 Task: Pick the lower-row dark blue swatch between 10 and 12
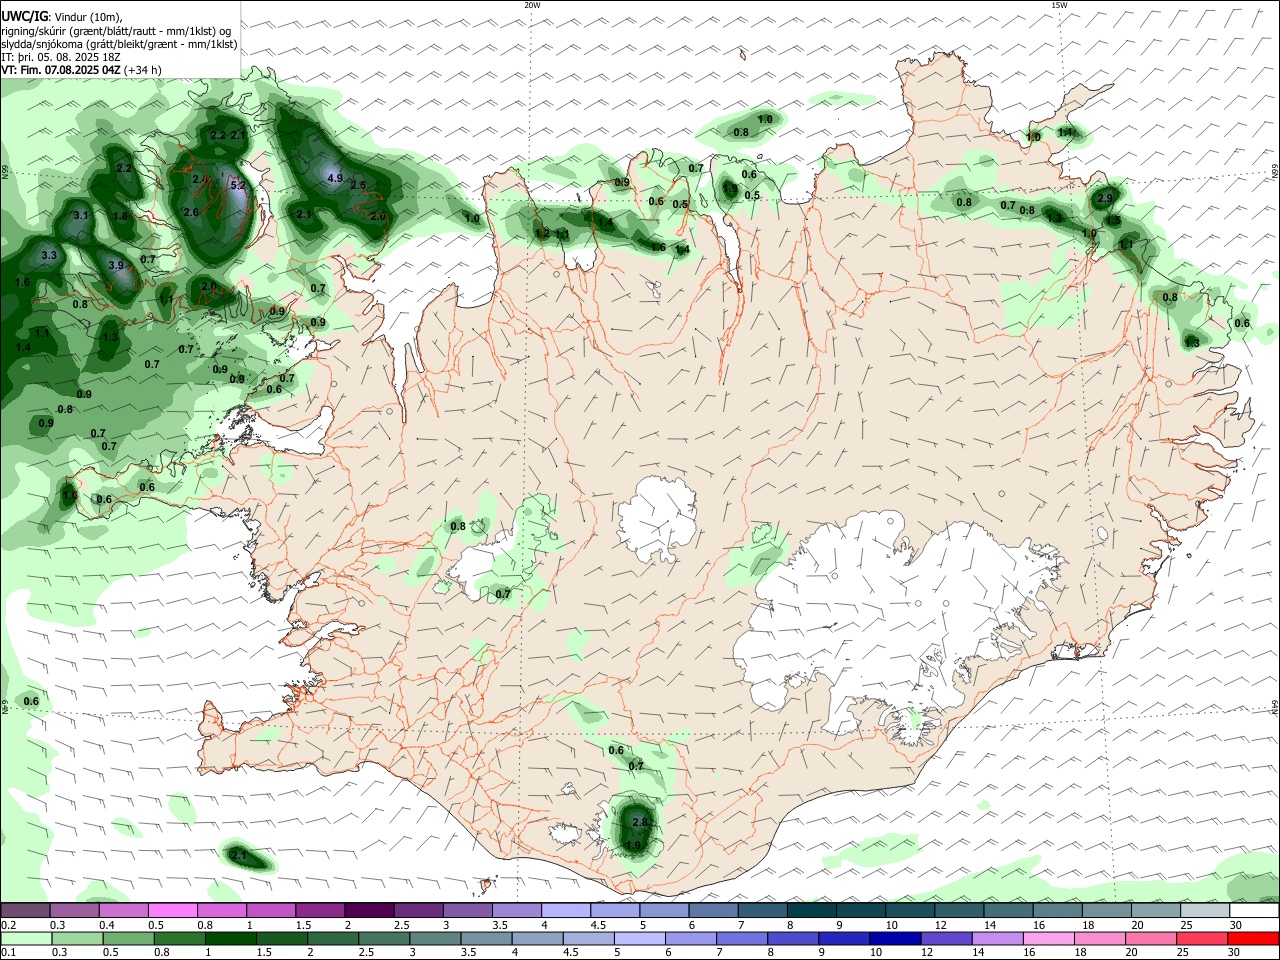click(893, 938)
